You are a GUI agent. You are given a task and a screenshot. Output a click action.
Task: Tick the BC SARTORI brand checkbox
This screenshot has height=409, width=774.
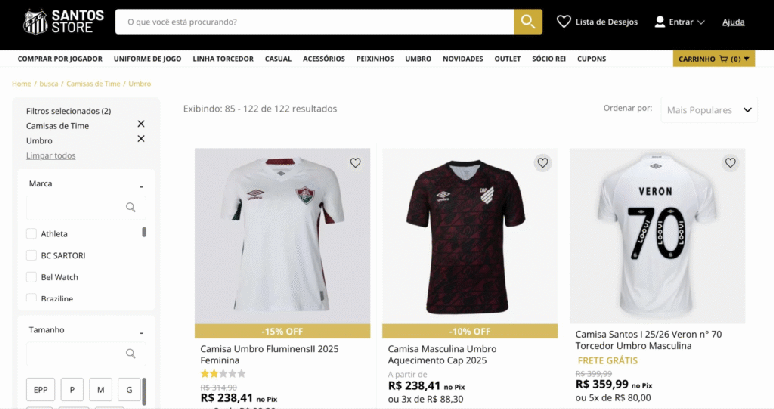click(31, 255)
